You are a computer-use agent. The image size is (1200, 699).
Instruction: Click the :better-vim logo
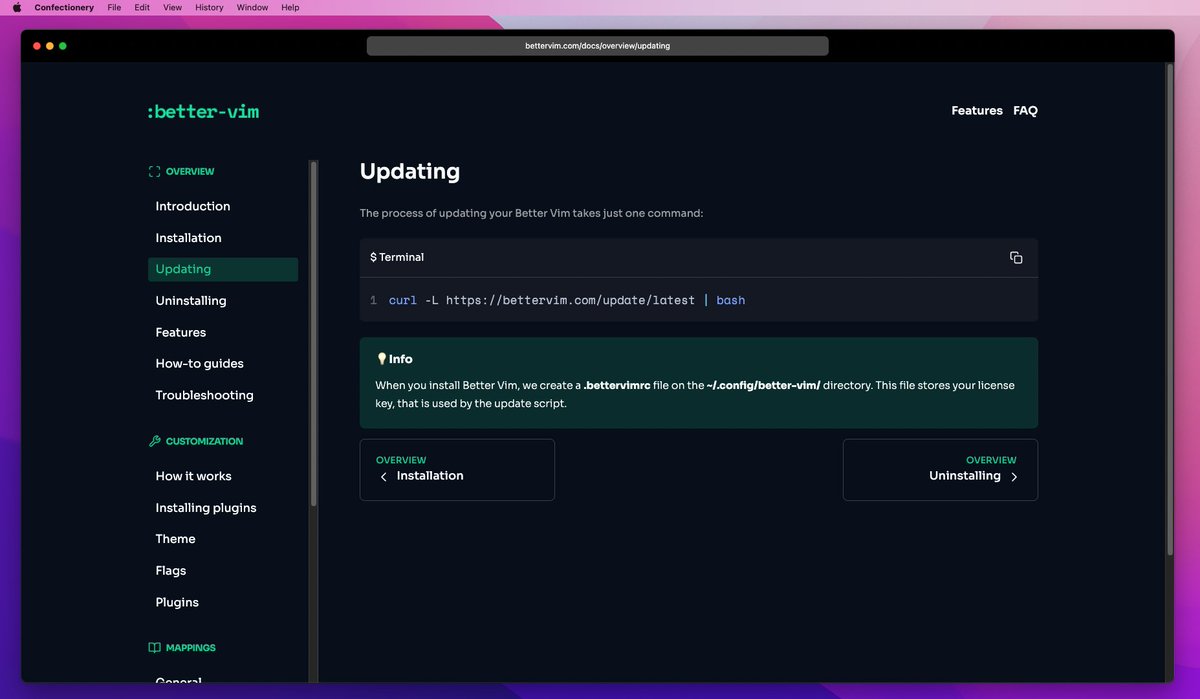pyautogui.click(x=203, y=111)
